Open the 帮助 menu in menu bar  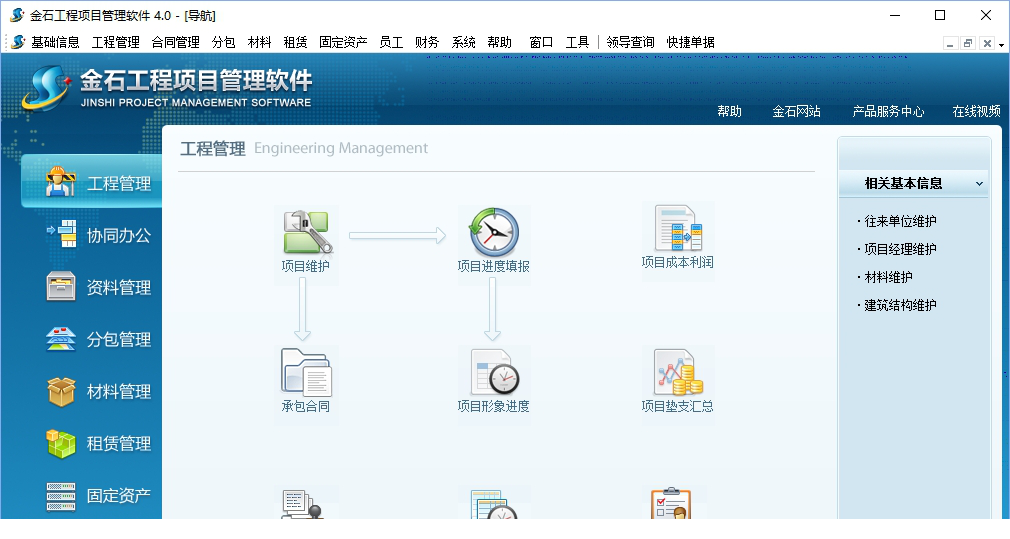click(x=499, y=43)
